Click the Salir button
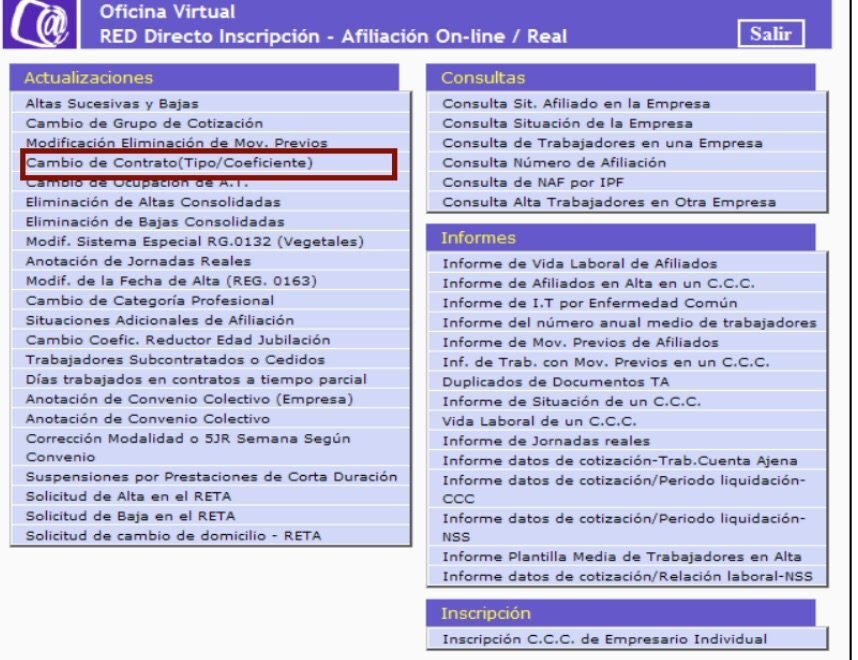This screenshot has height=660, width=858. click(x=771, y=34)
